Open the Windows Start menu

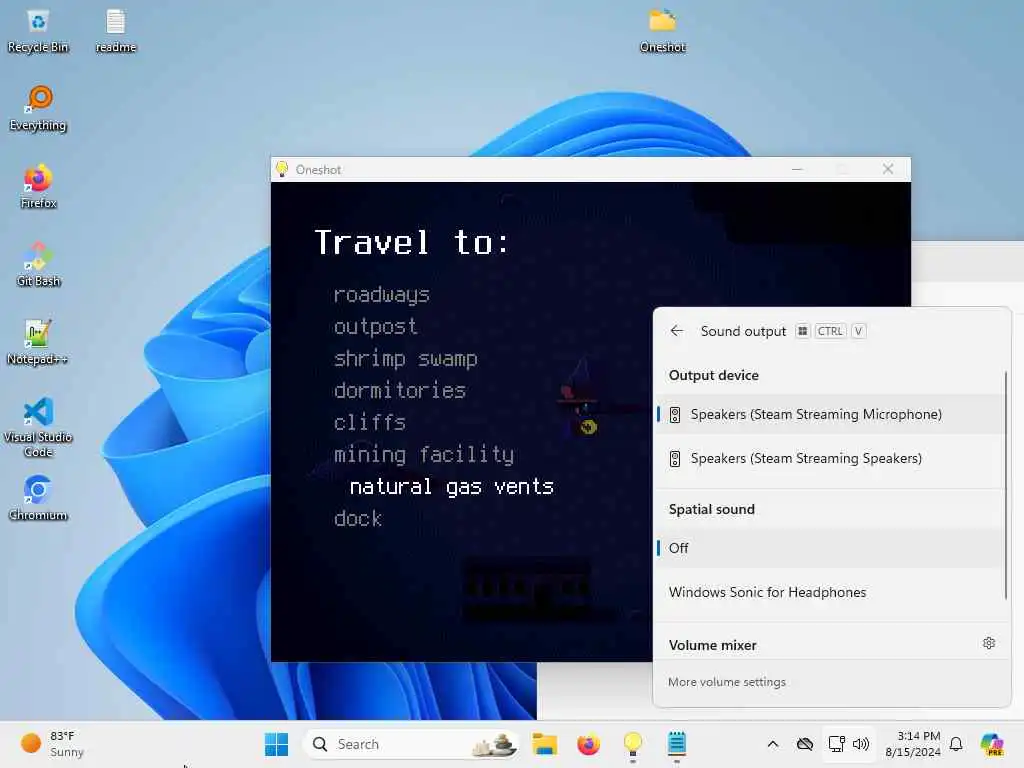pos(276,744)
